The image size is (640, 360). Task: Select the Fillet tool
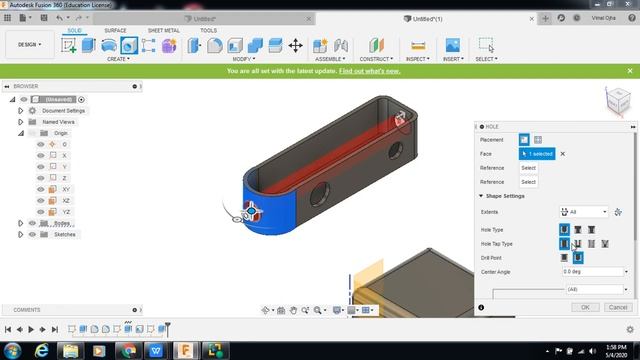pyautogui.click(x=215, y=45)
